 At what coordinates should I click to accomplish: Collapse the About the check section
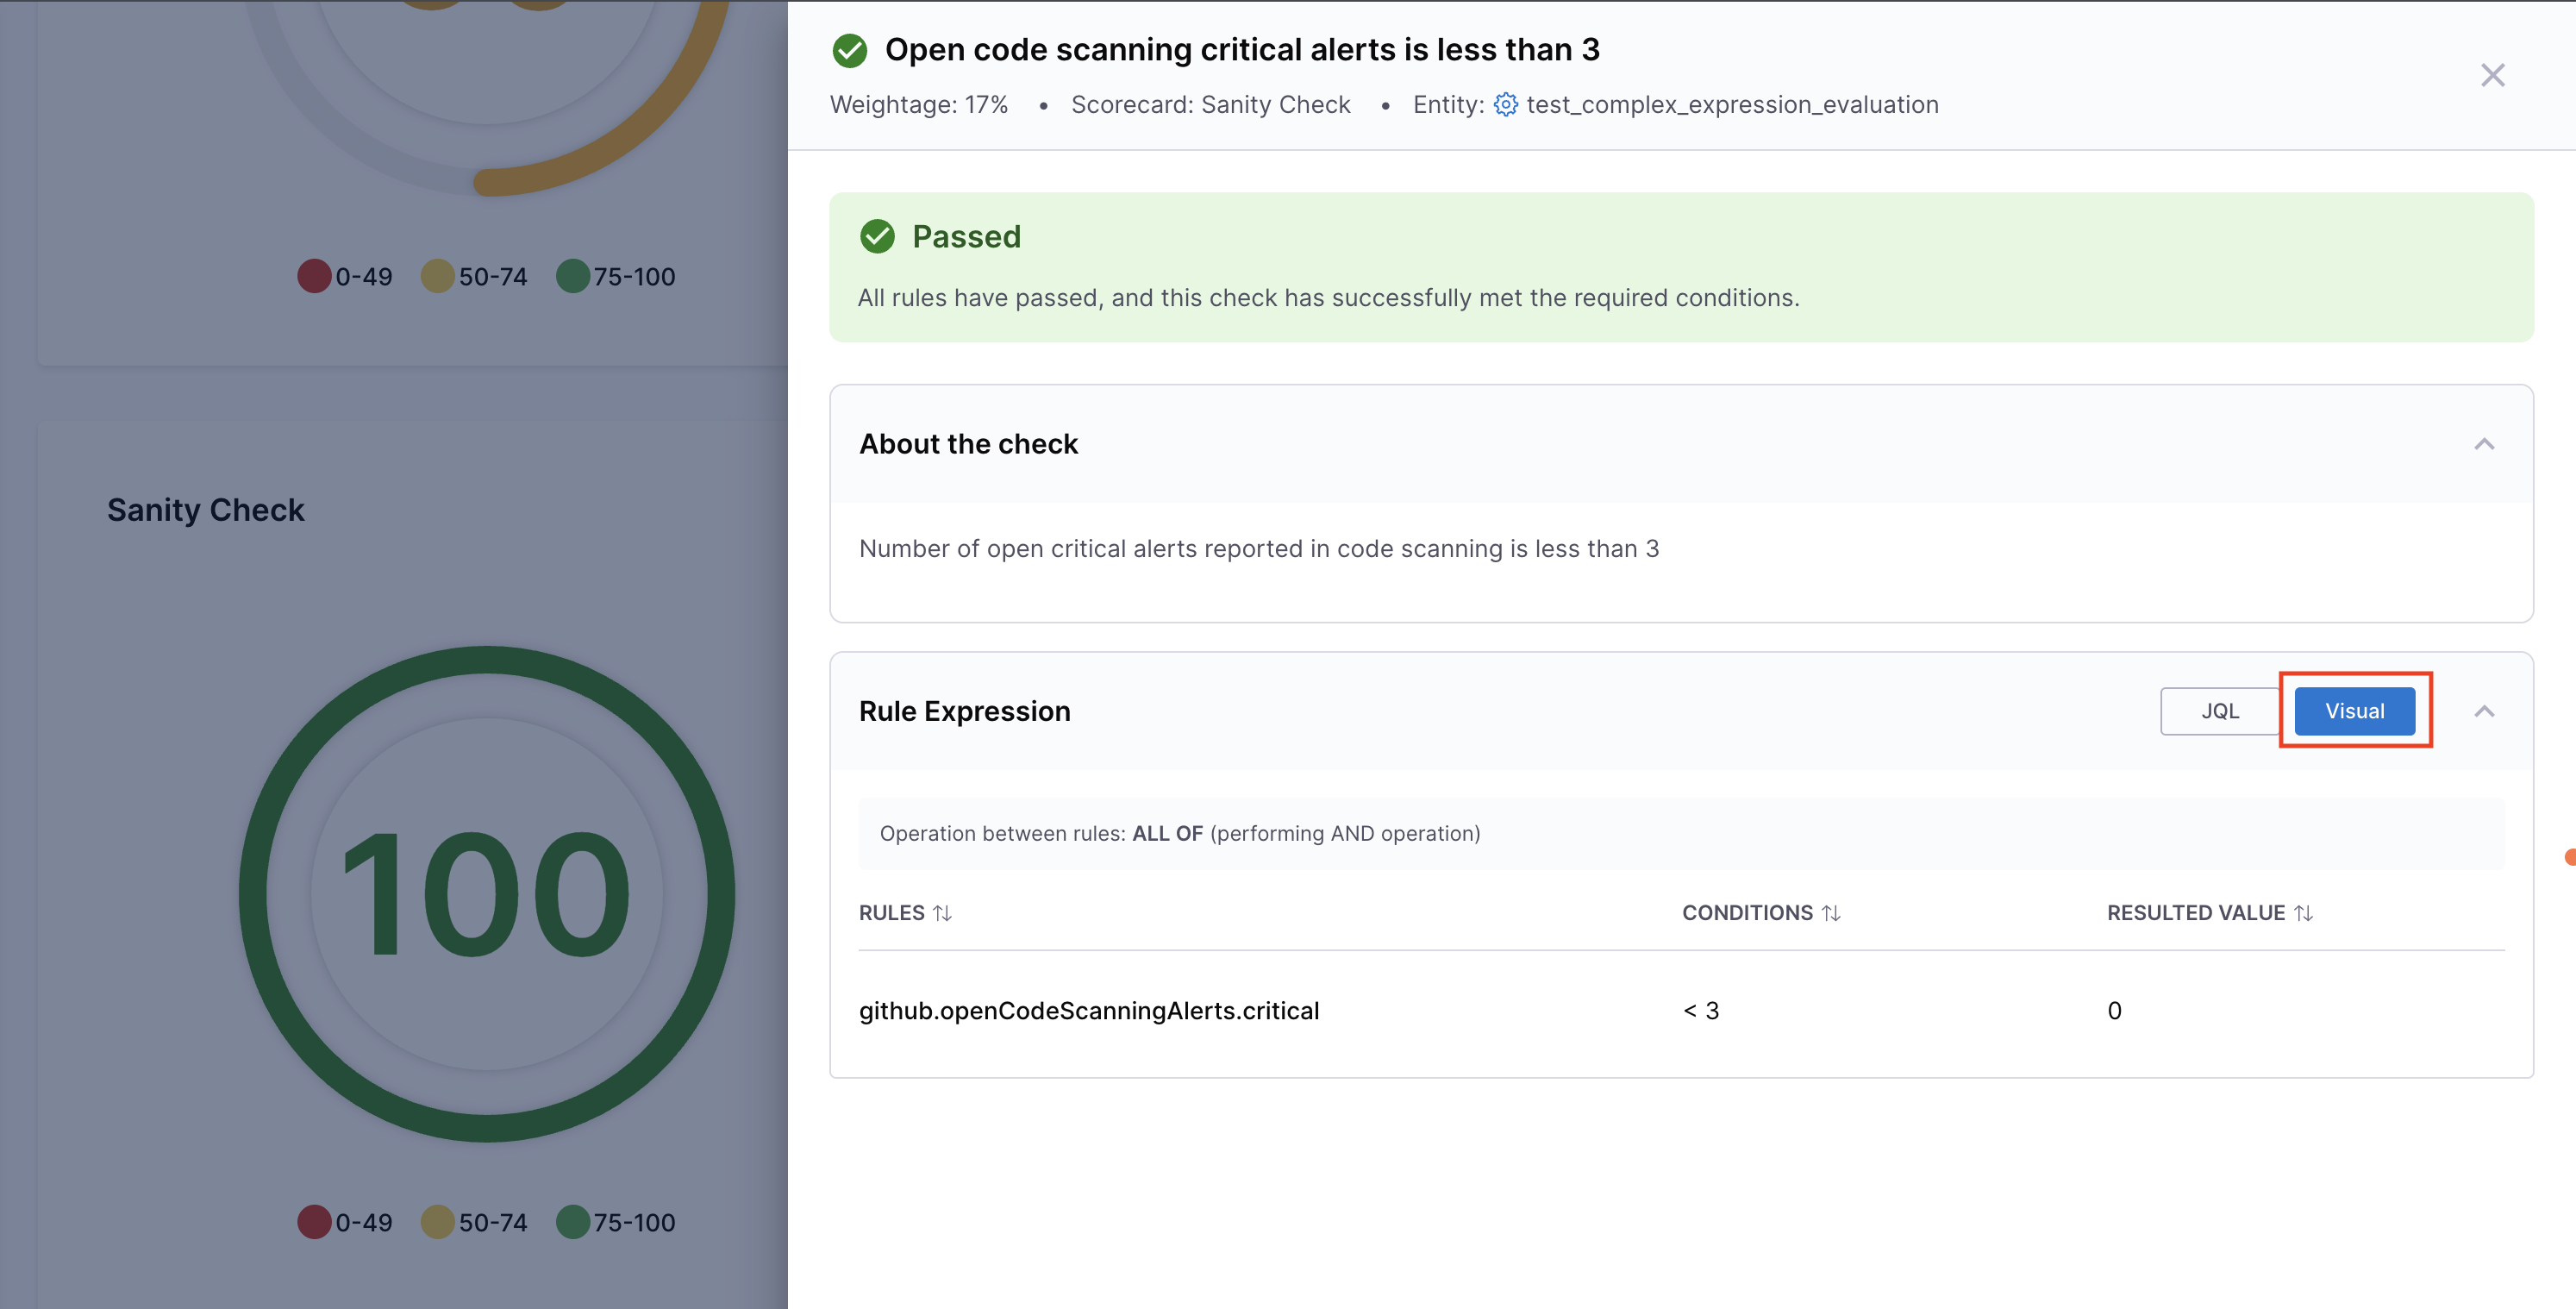(x=2483, y=444)
